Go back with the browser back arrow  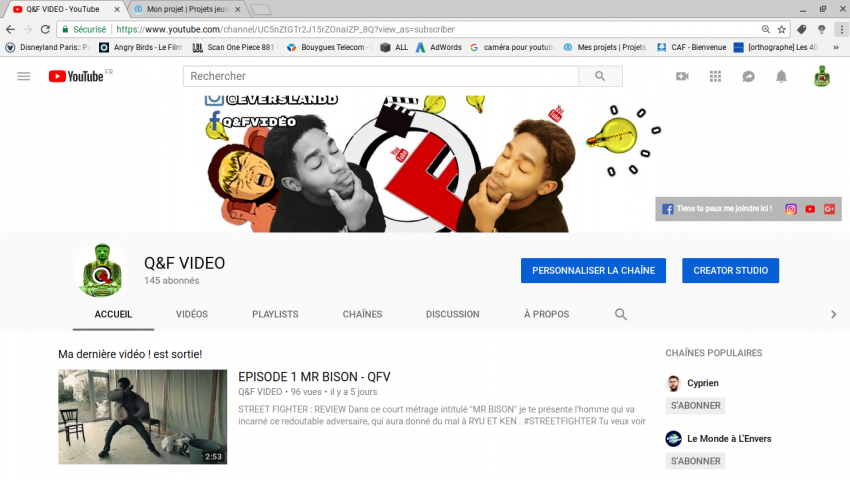point(10,29)
